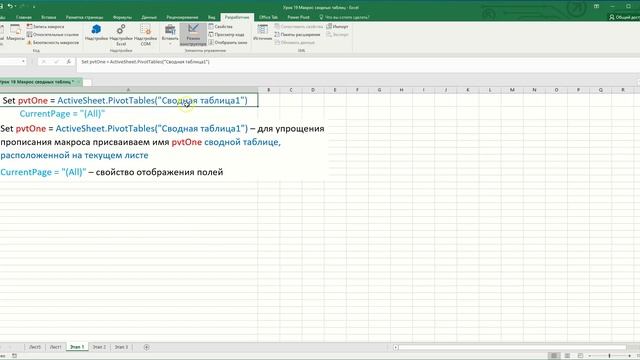This screenshot has width=640, height=360.
Task: Open Macro Security (Безопасность макросов)
Action: tap(53, 42)
